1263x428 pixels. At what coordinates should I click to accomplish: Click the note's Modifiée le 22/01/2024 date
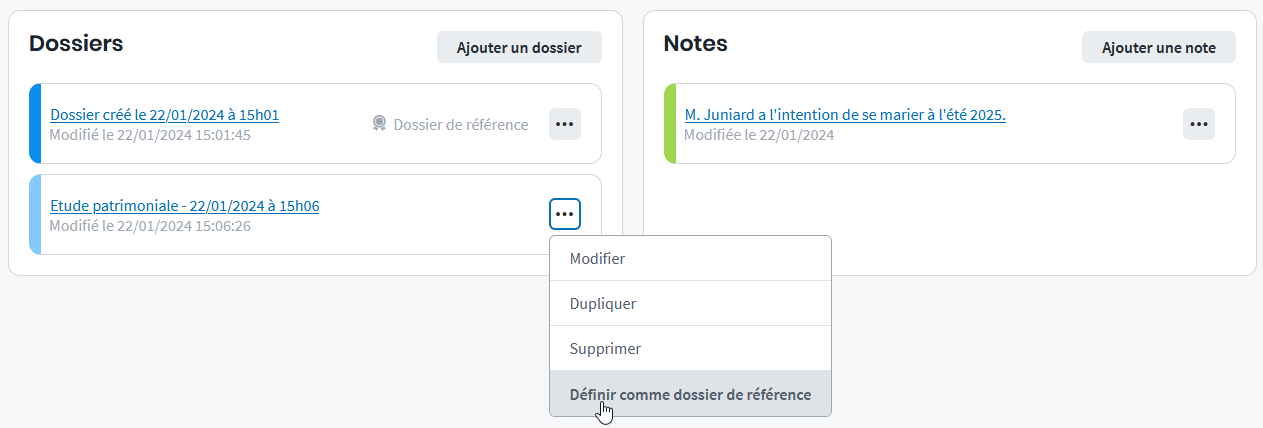759,135
